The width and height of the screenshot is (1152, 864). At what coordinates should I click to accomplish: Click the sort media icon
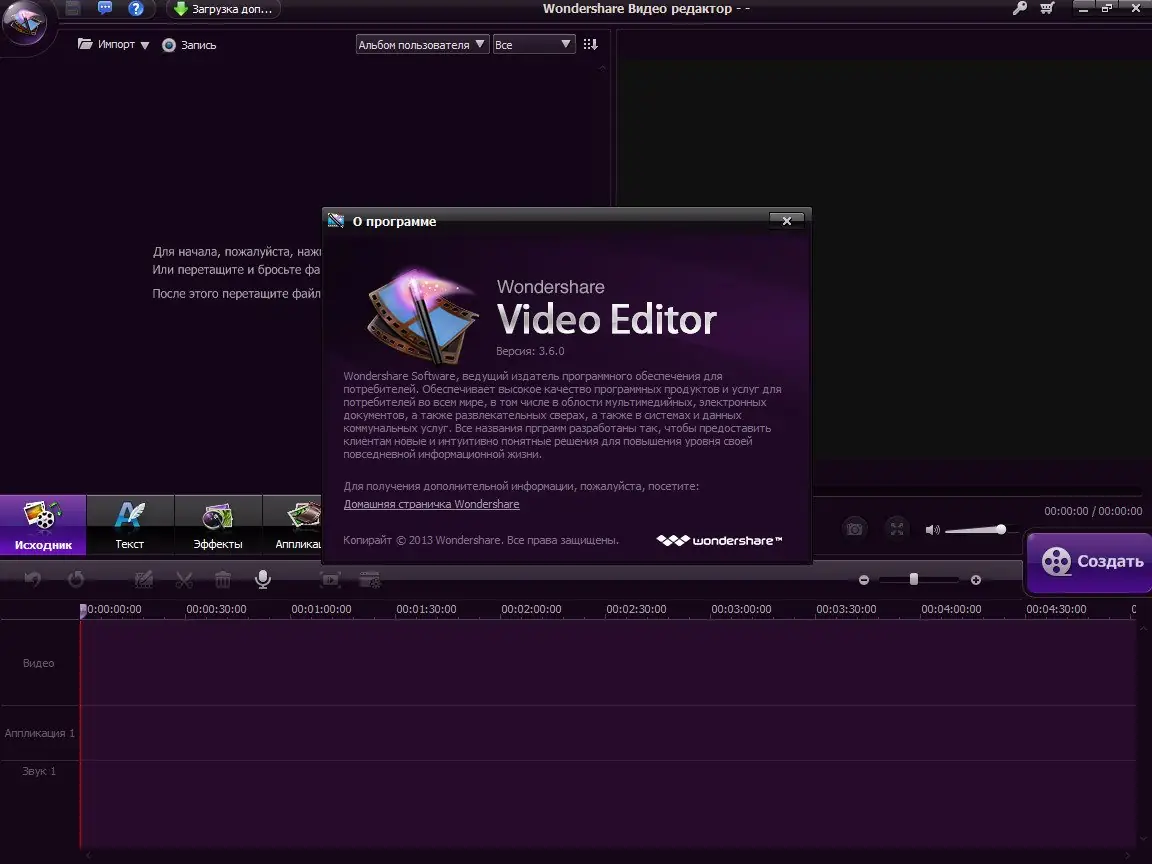(591, 45)
